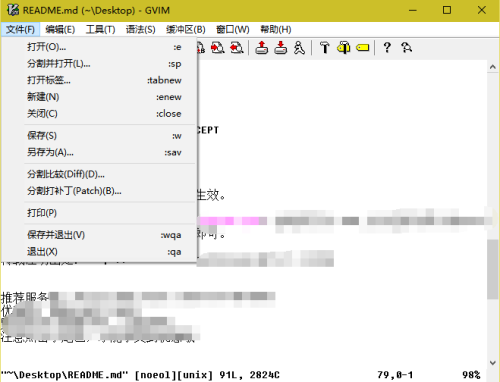
Task: Open the 窗口(W) menu
Action: pos(233,29)
